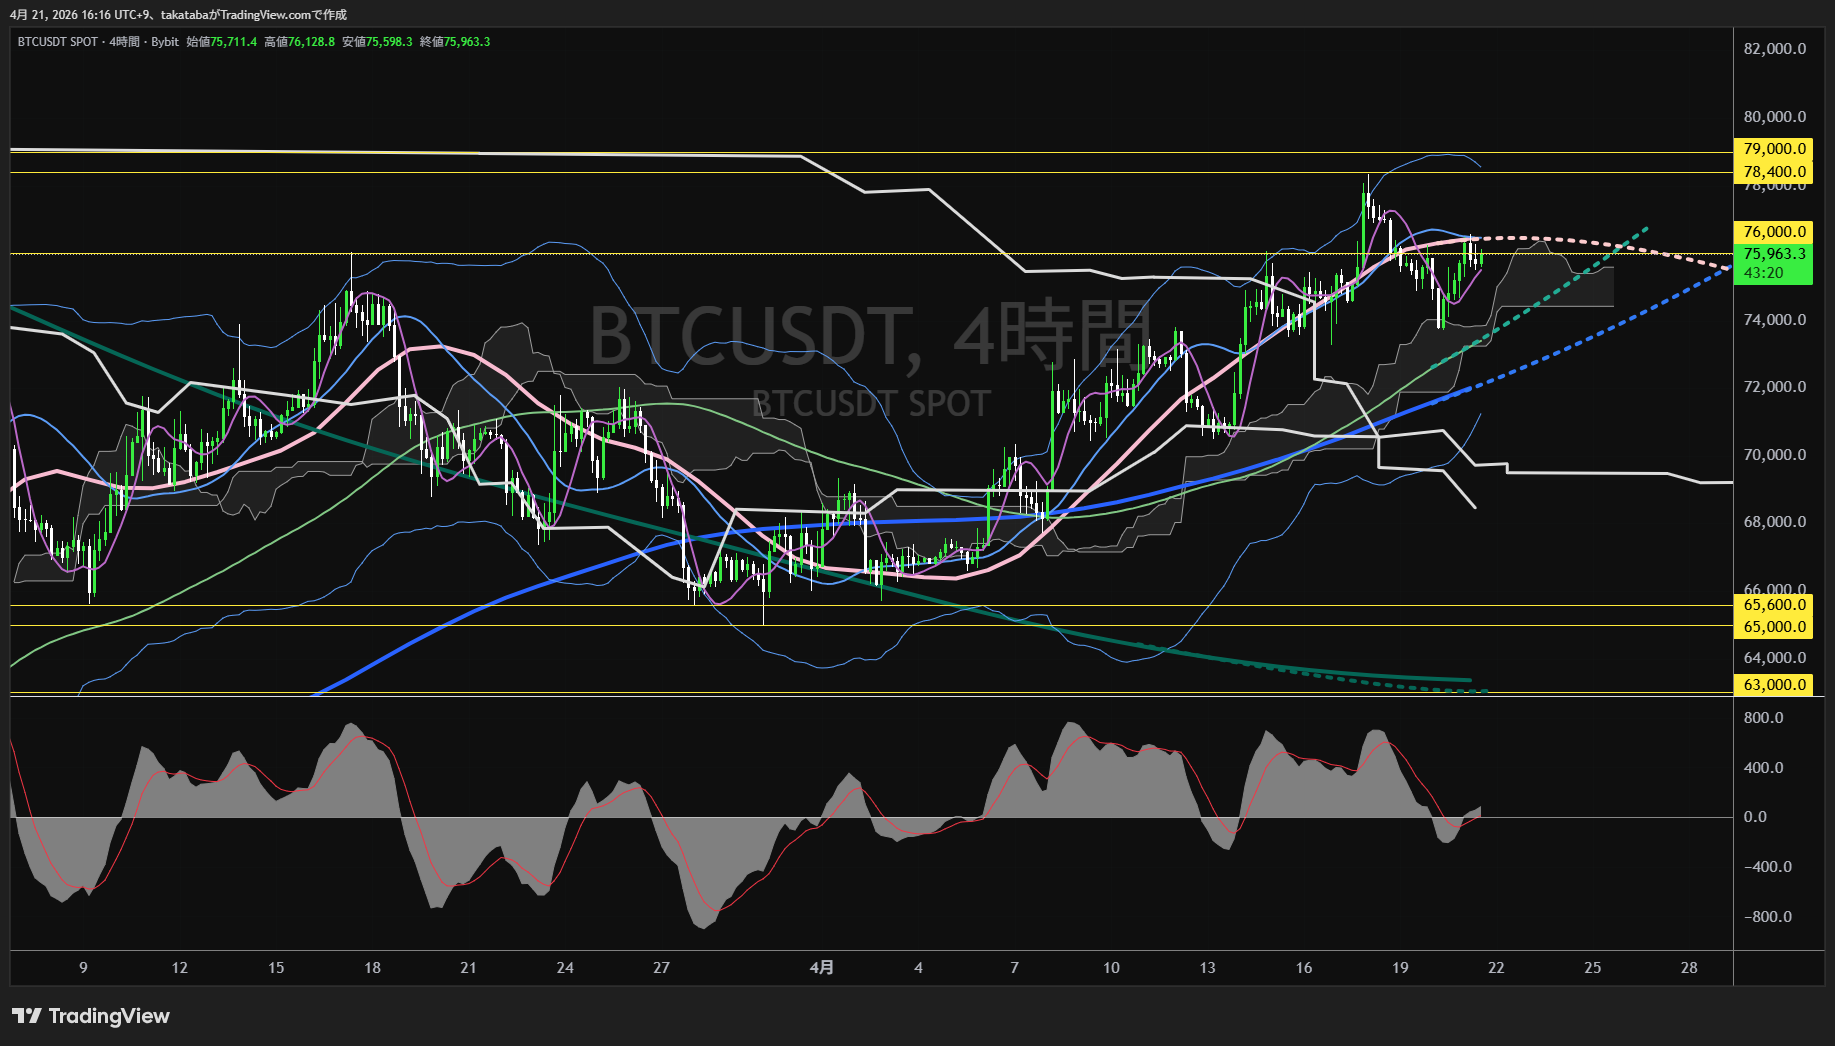
Task: Select the 43:20 candle countdown timer
Action: click(1763, 273)
